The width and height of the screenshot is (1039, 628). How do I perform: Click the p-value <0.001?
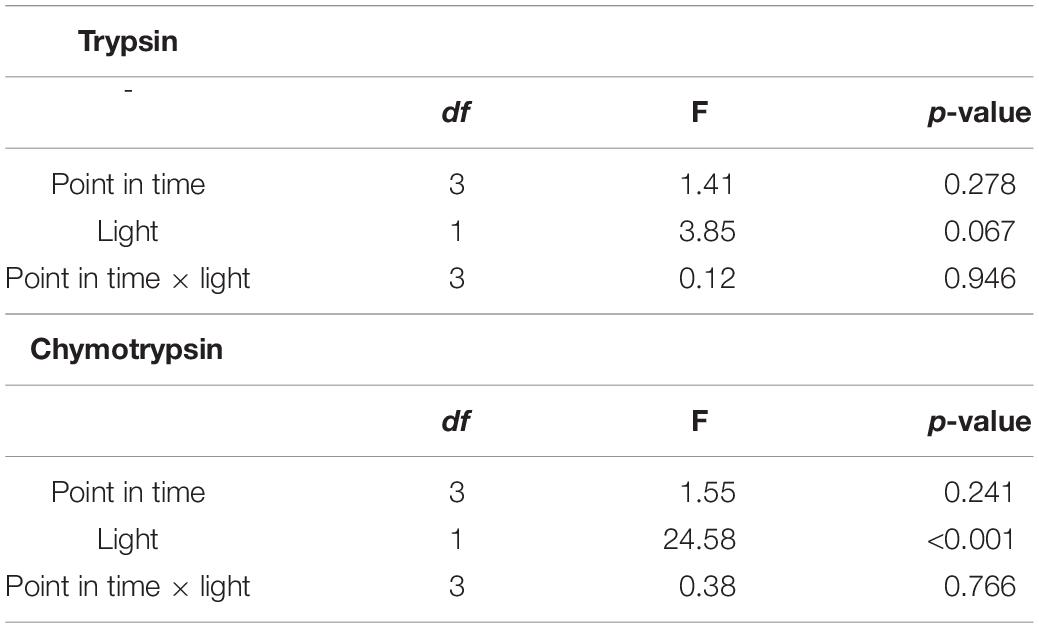(971, 539)
